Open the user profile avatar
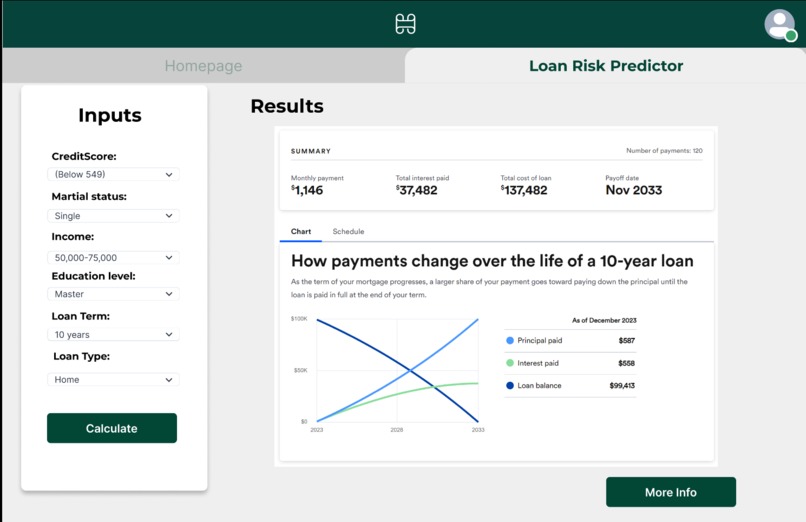Viewport: 806px width, 522px height. pyautogui.click(x=780, y=25)
